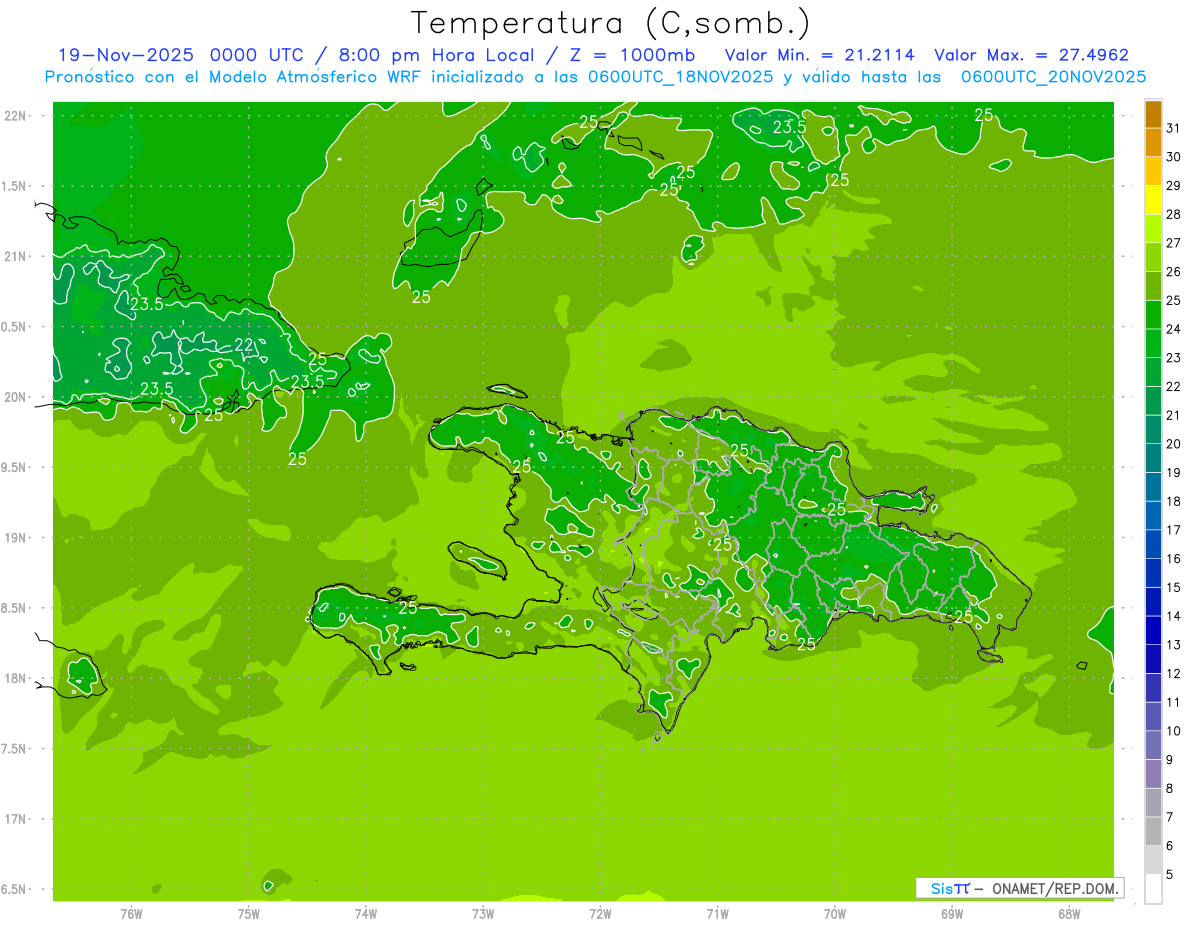1200x927 pixels.
Task: Click the yellow swatch between 28 and 29
Action: (x=1153, y=200)
